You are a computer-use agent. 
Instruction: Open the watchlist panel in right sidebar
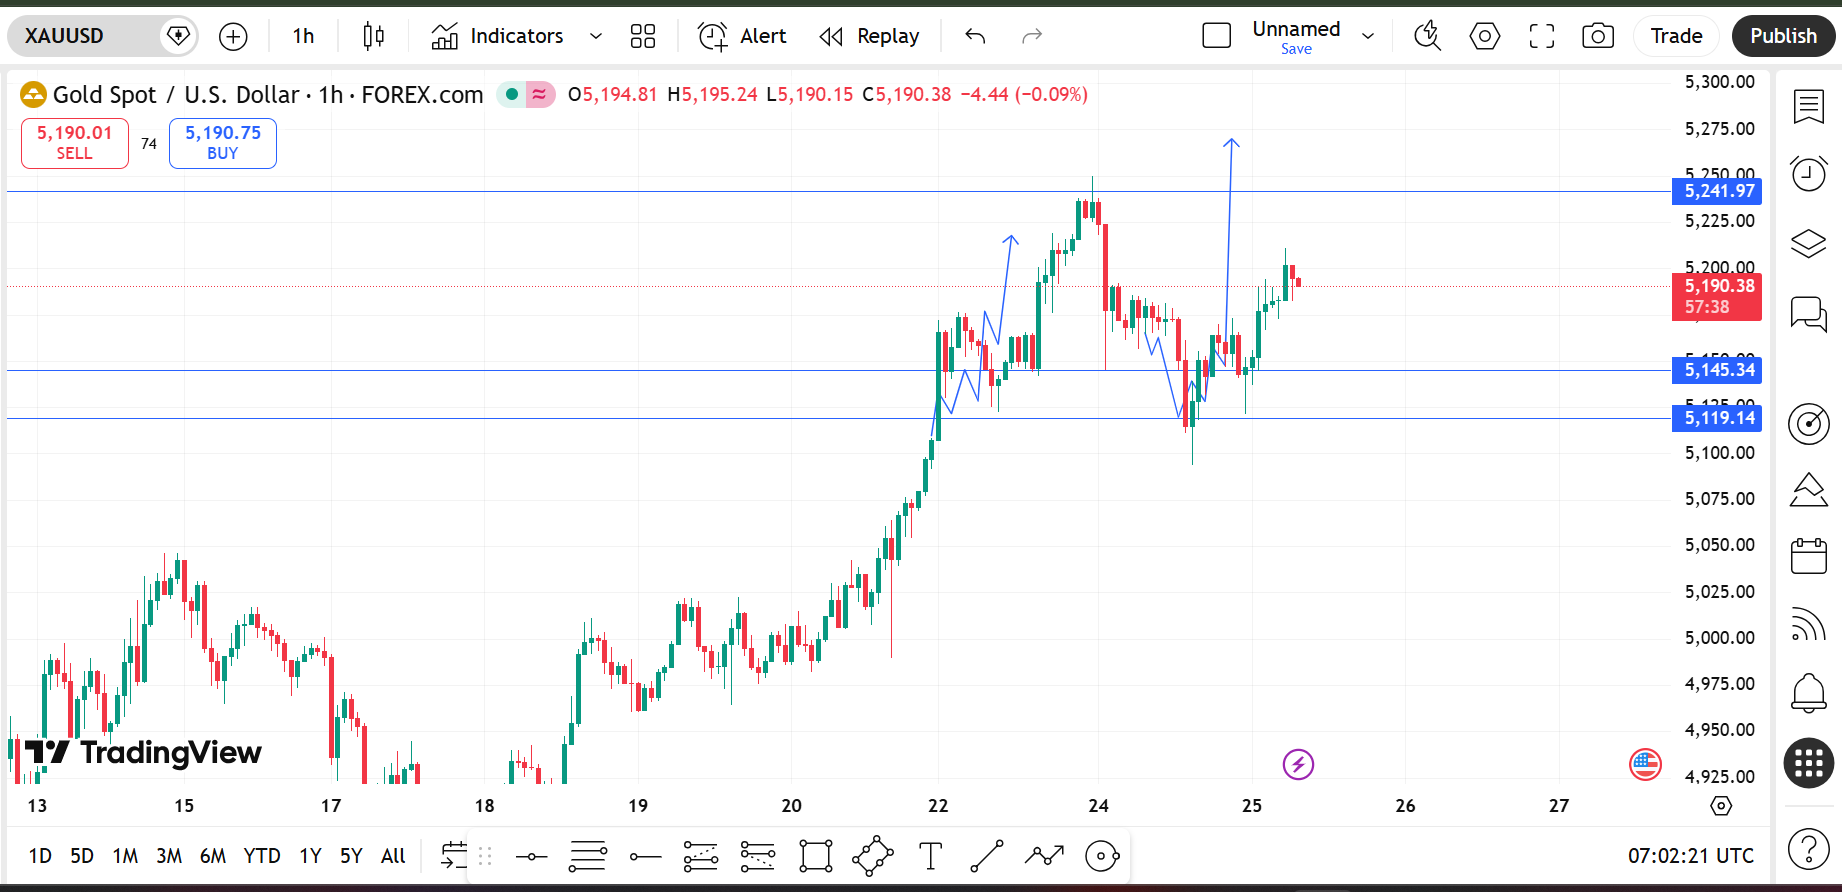tap(1808, 105)
